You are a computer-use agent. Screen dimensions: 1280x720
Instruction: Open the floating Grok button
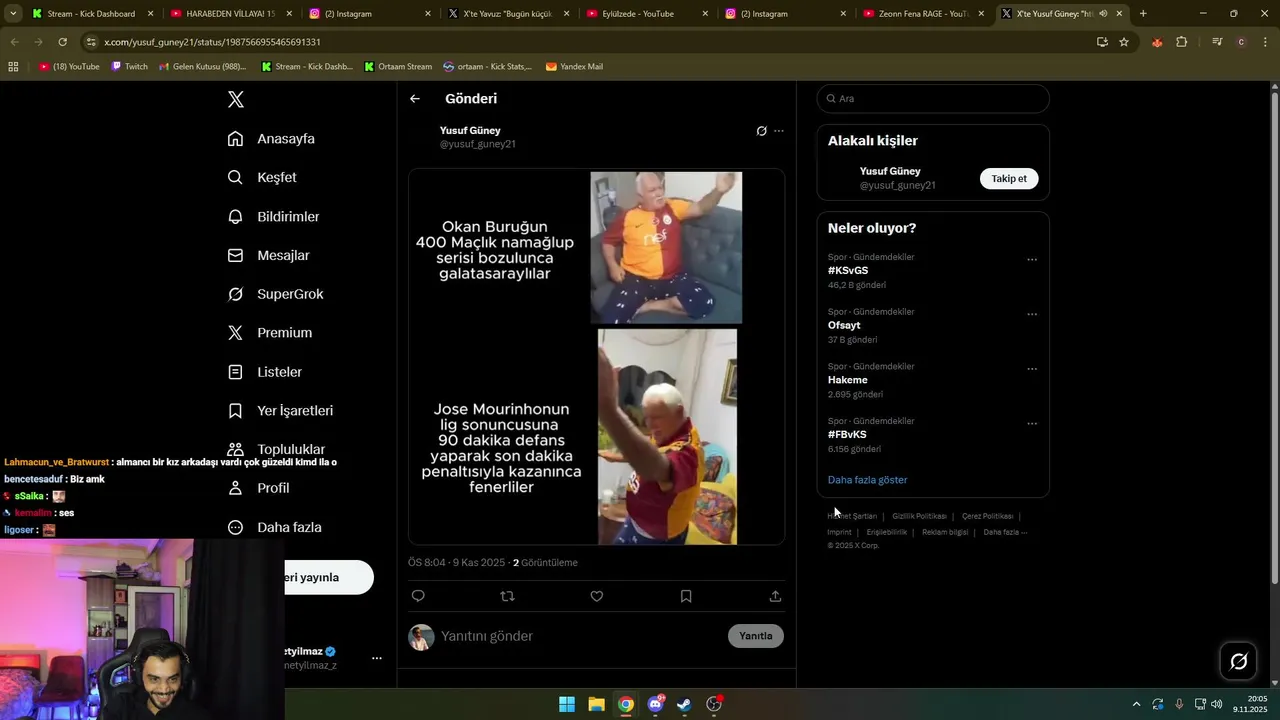point(1238,661)
